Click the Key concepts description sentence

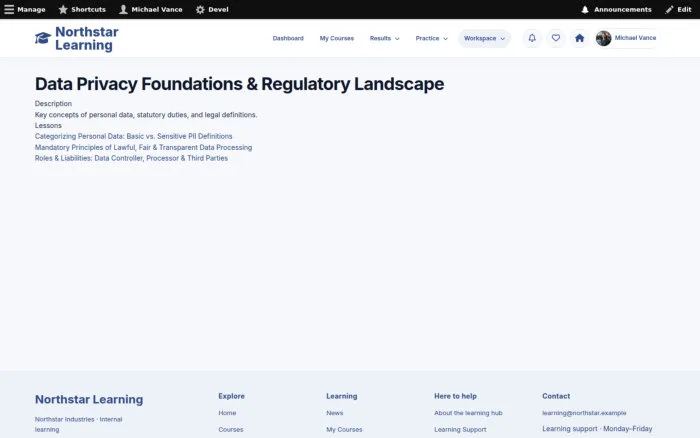146,115
